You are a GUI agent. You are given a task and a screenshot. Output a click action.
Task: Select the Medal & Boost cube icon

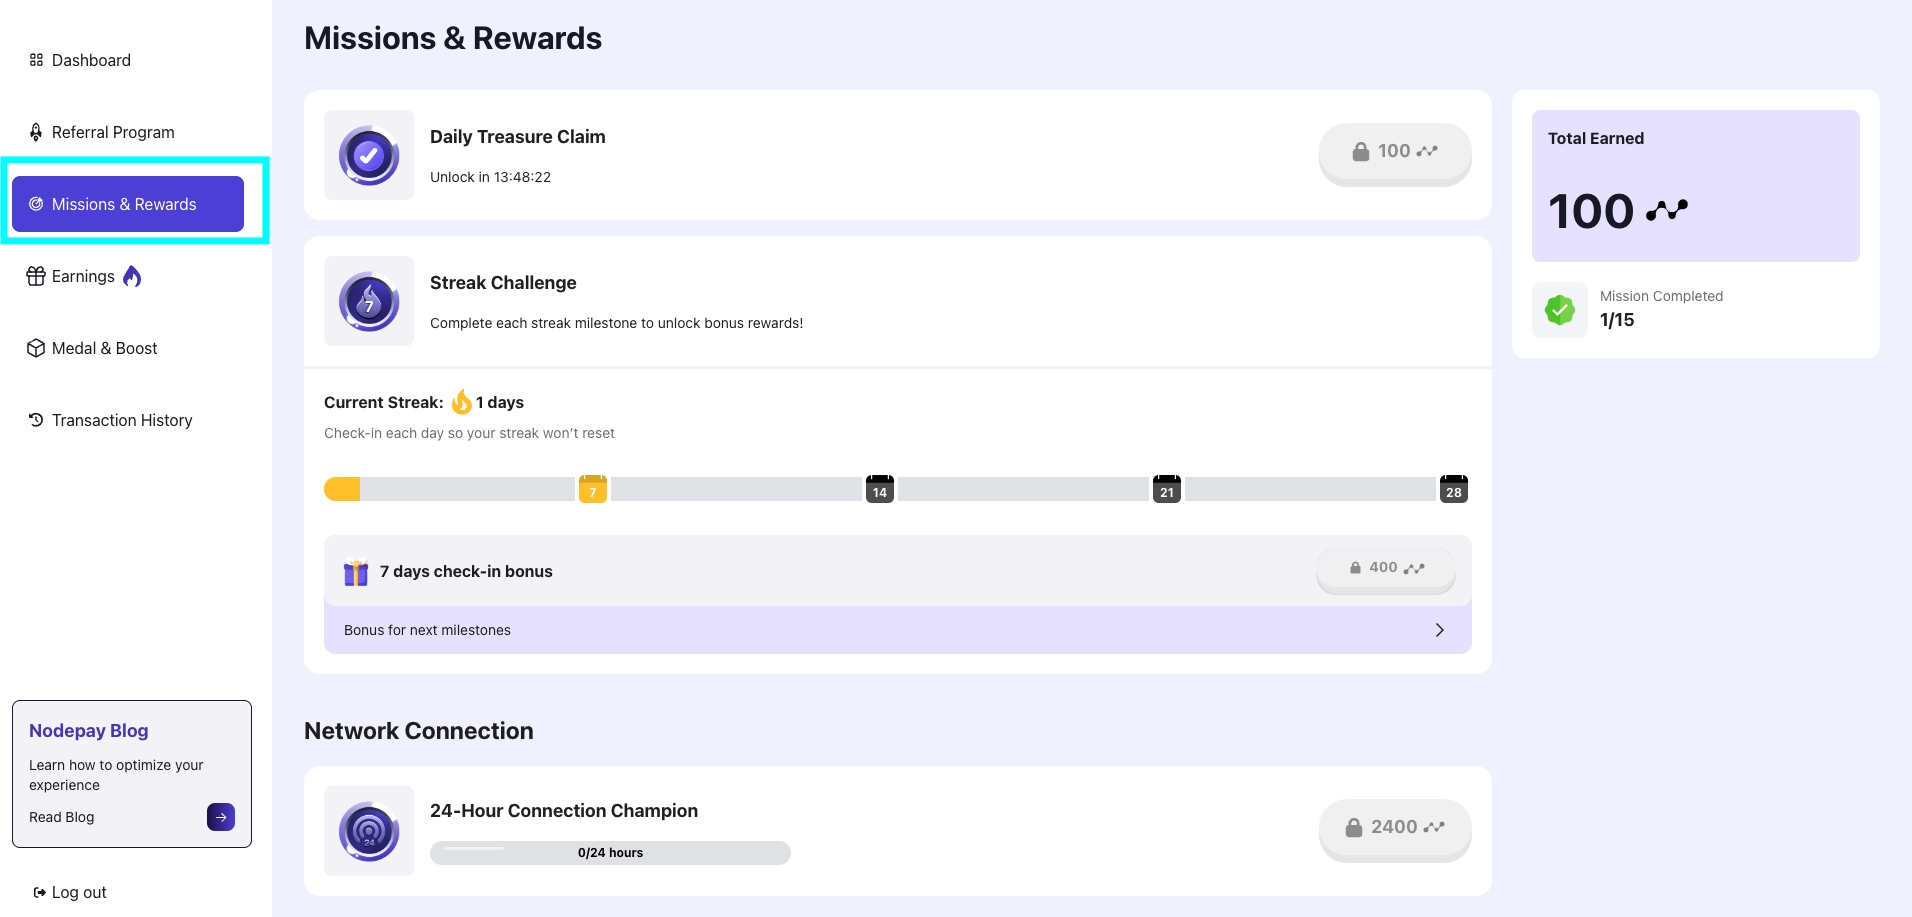coord(36,348)
